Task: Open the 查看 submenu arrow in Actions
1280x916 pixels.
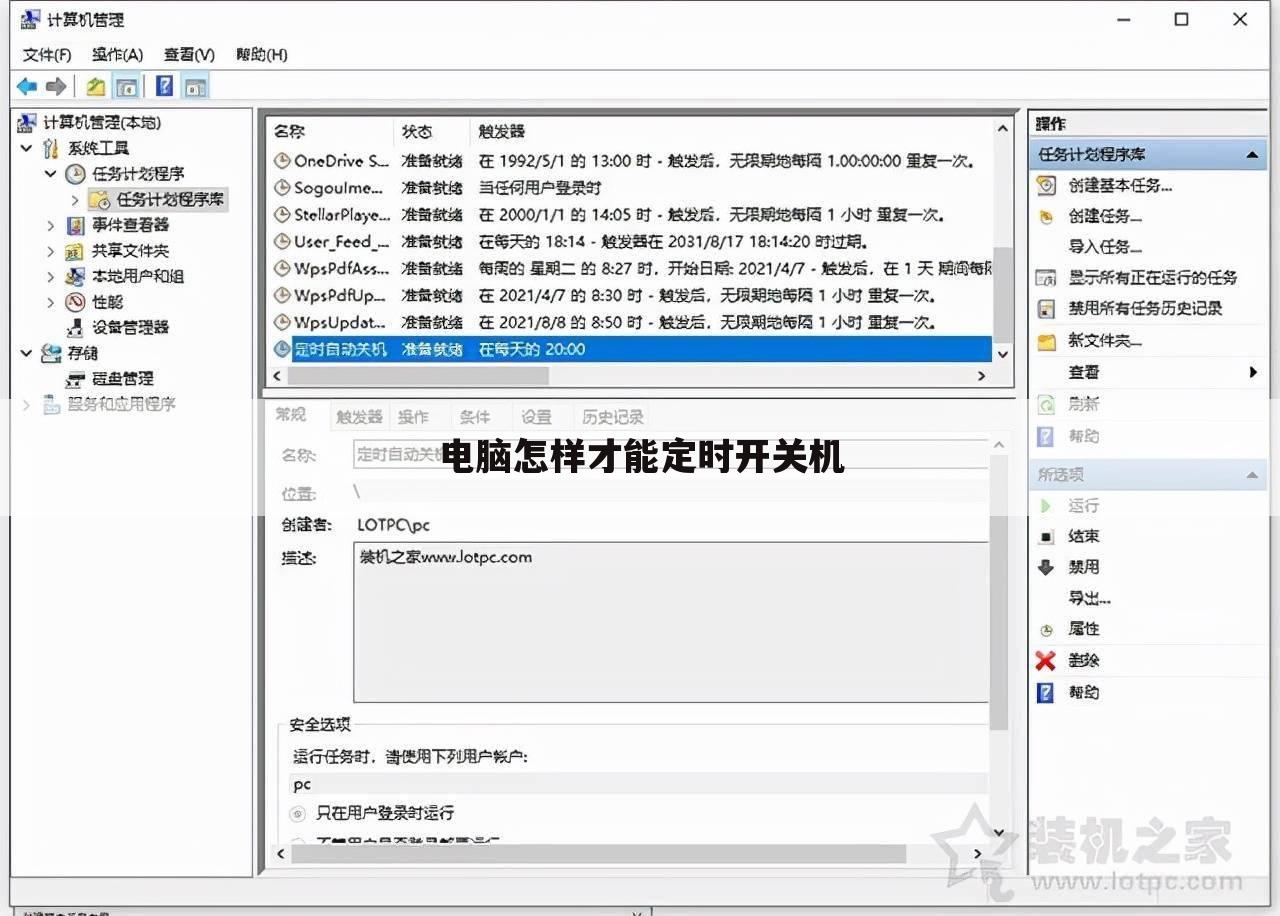Action: point(1255,371)
